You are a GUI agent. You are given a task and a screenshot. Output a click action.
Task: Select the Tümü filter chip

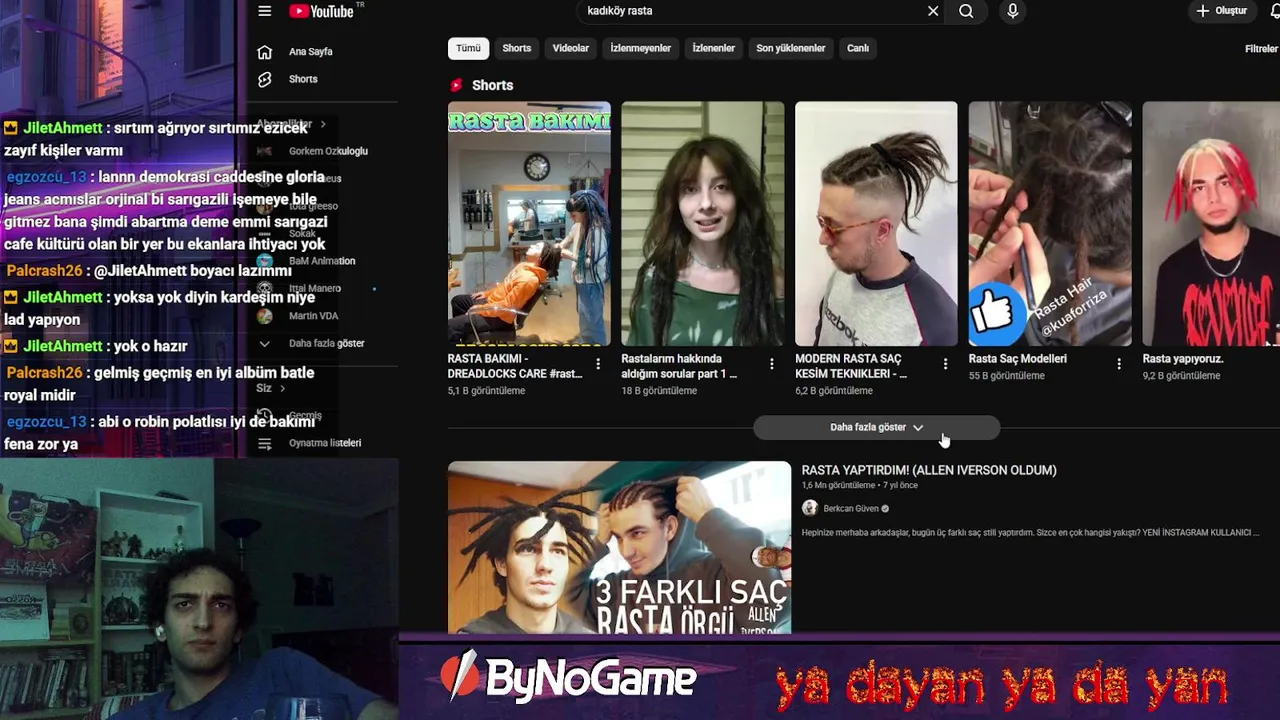[x=468, y=48]
